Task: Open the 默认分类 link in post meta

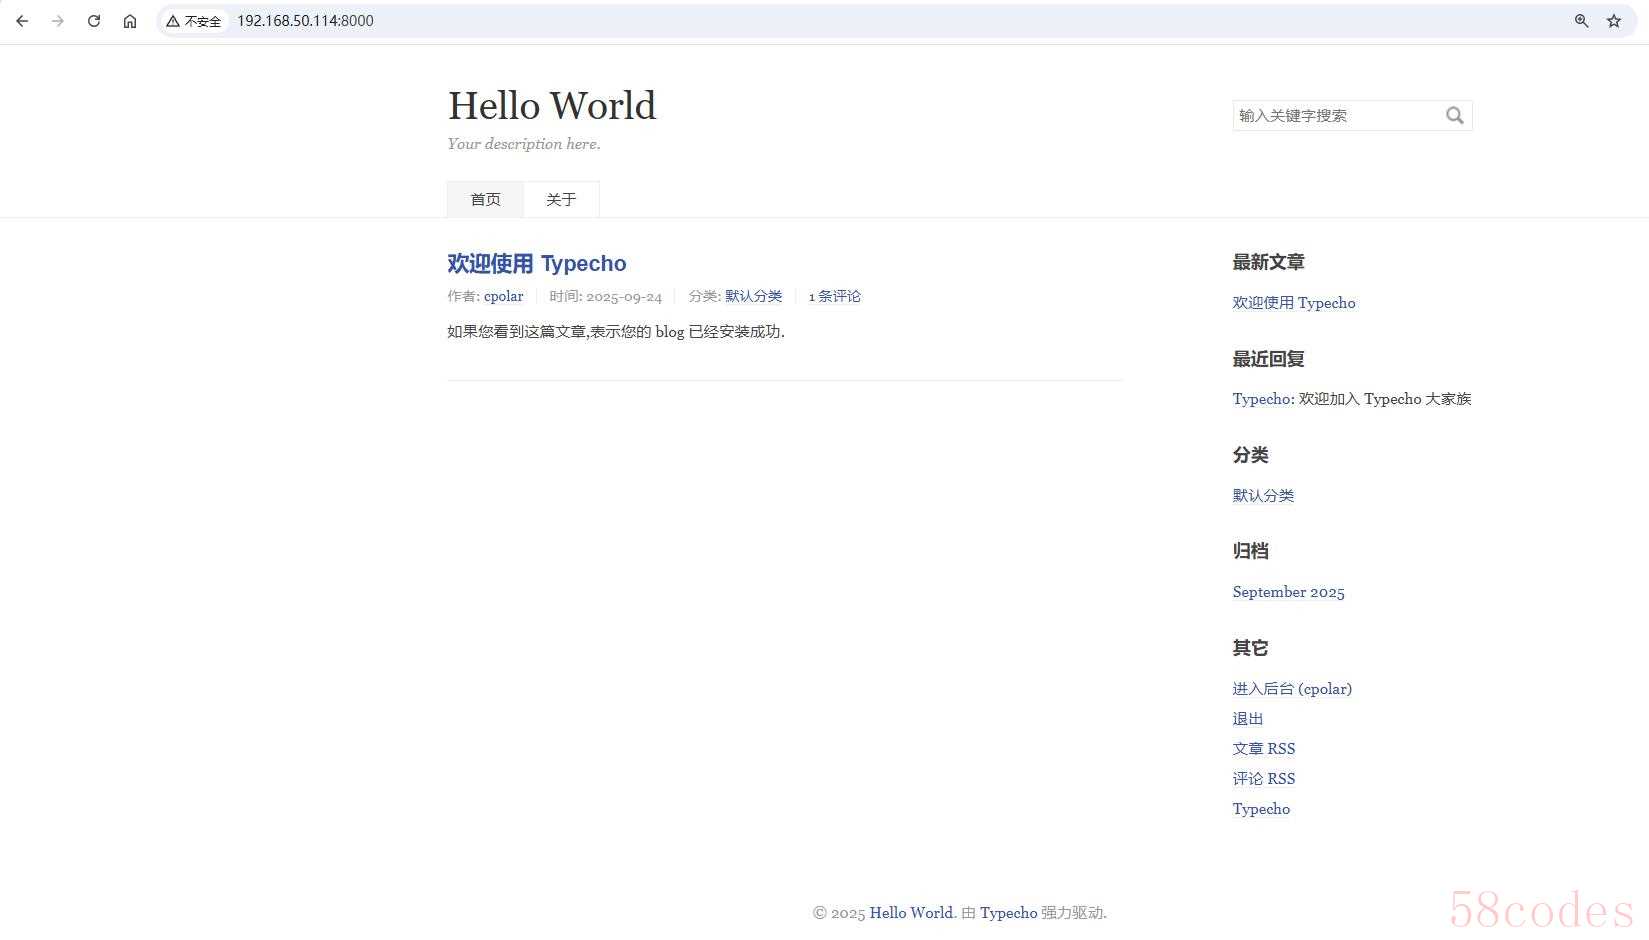Action: (x=753, y=297)
